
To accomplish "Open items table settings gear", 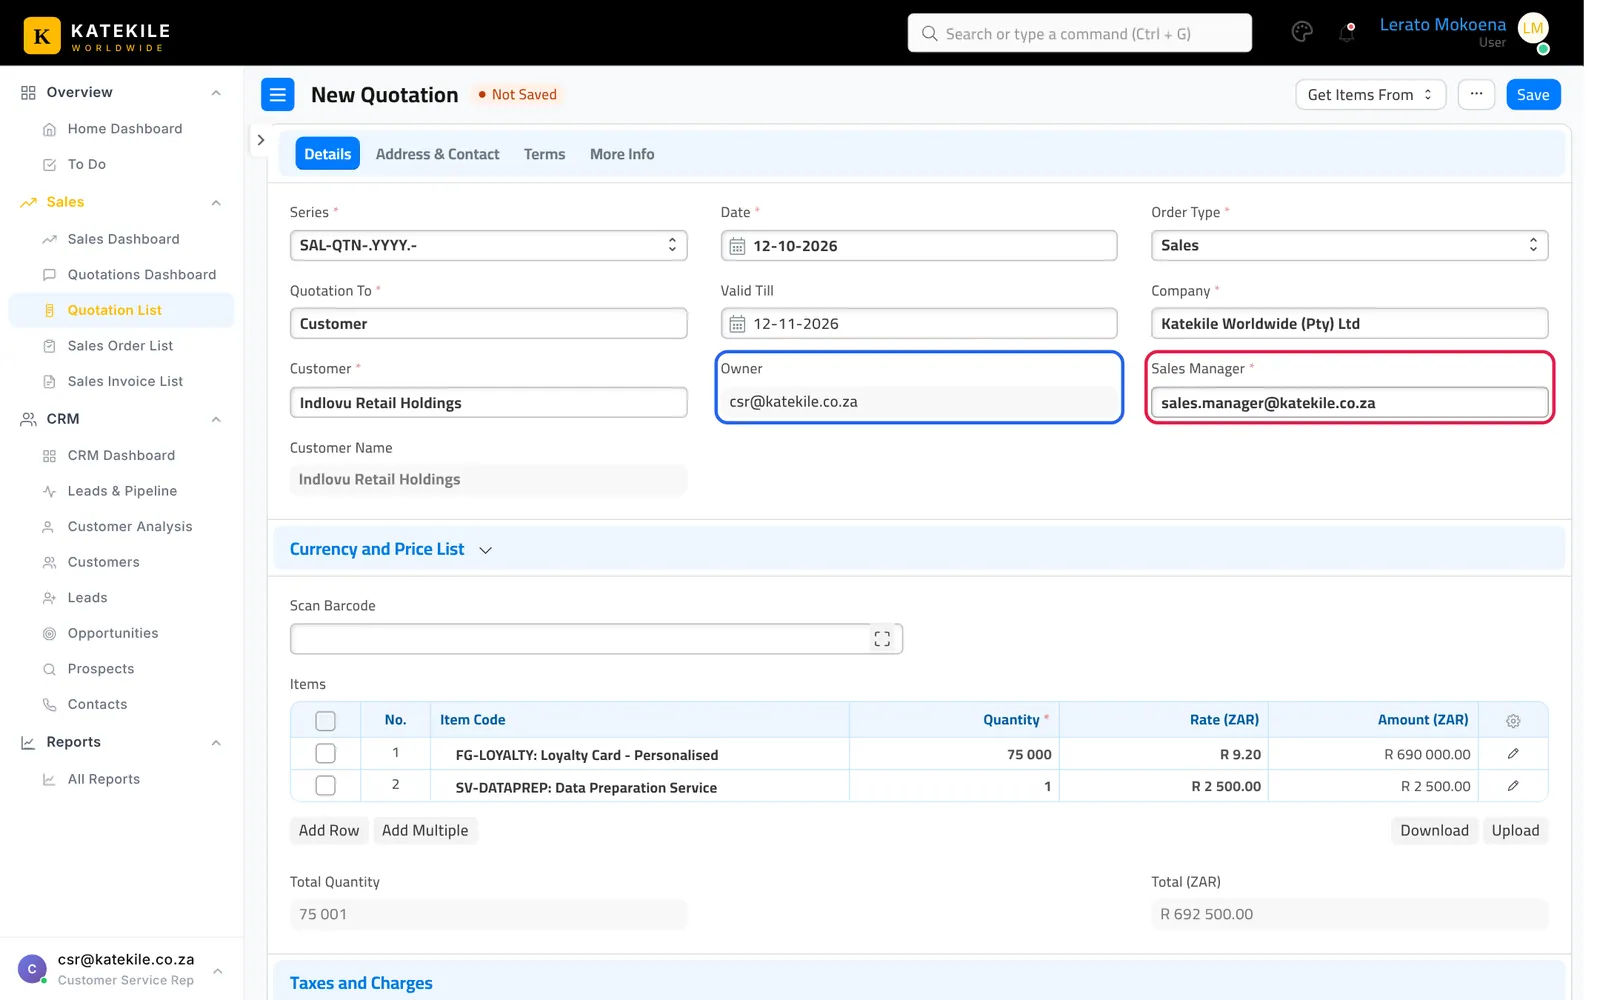I will pos(1513,721).
